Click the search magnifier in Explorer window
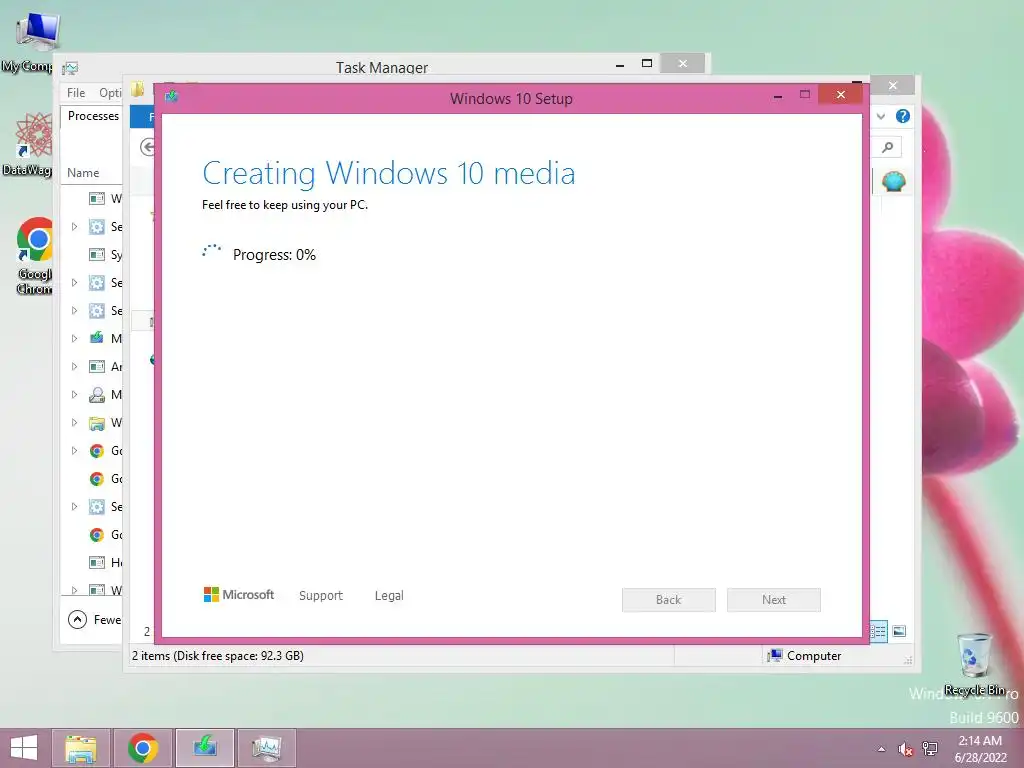Viewport: 1024px width, 768px height. 888,148
